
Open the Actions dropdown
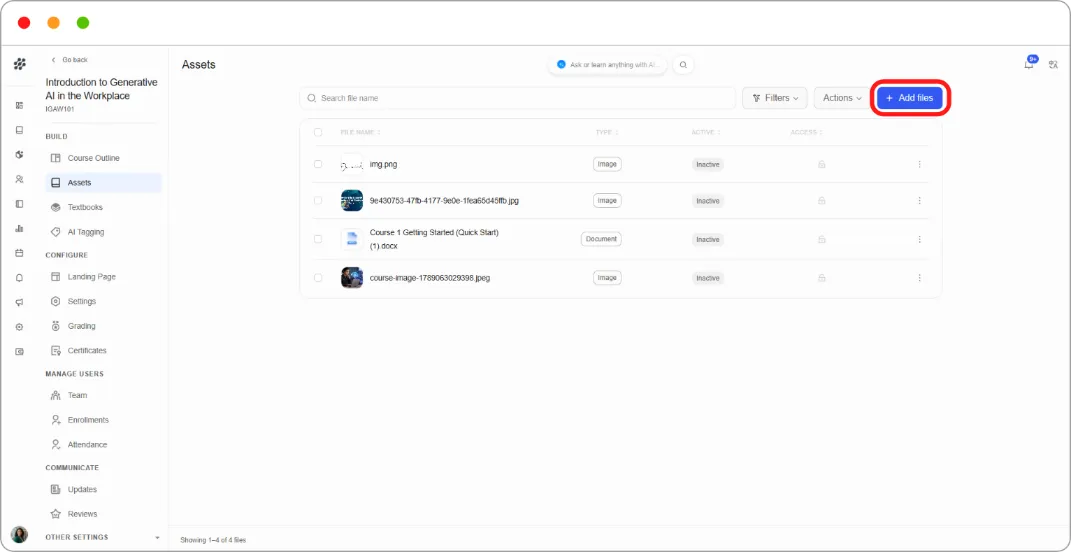pyautogui.click(x=842, y=98)
